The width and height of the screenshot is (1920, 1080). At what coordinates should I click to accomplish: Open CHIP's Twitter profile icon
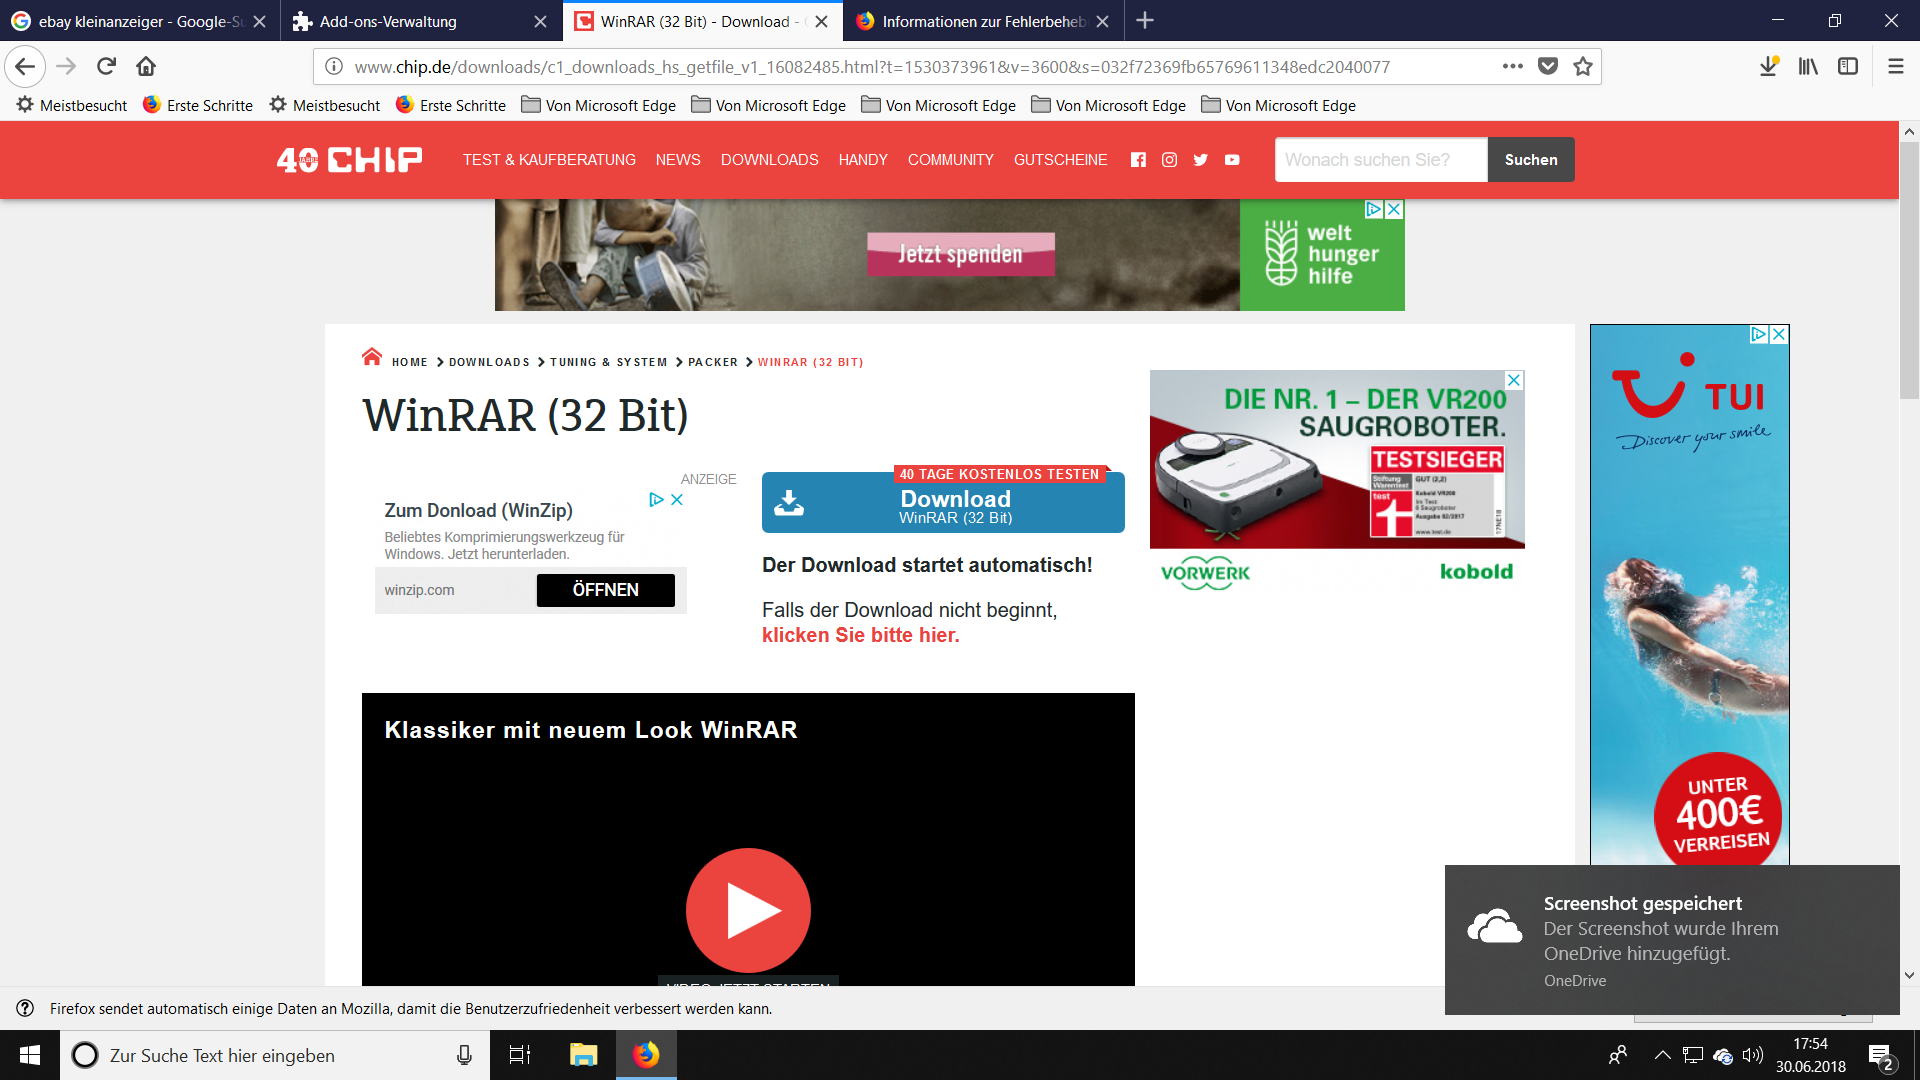(x=1200, y=160)
